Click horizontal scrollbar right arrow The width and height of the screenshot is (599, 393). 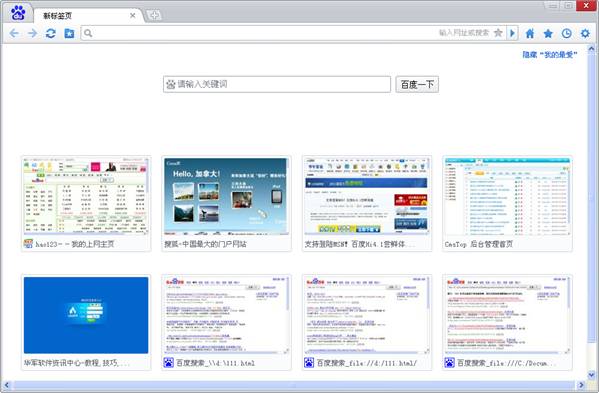pos(581,385)
